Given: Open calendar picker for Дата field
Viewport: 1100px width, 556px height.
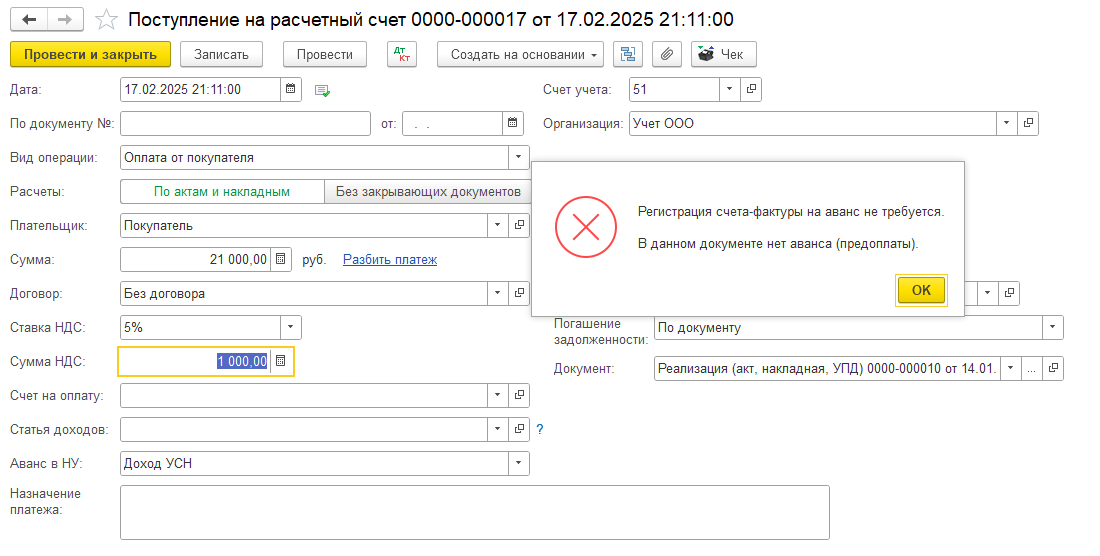Looking at the screenshot, I should click(291, 90).
